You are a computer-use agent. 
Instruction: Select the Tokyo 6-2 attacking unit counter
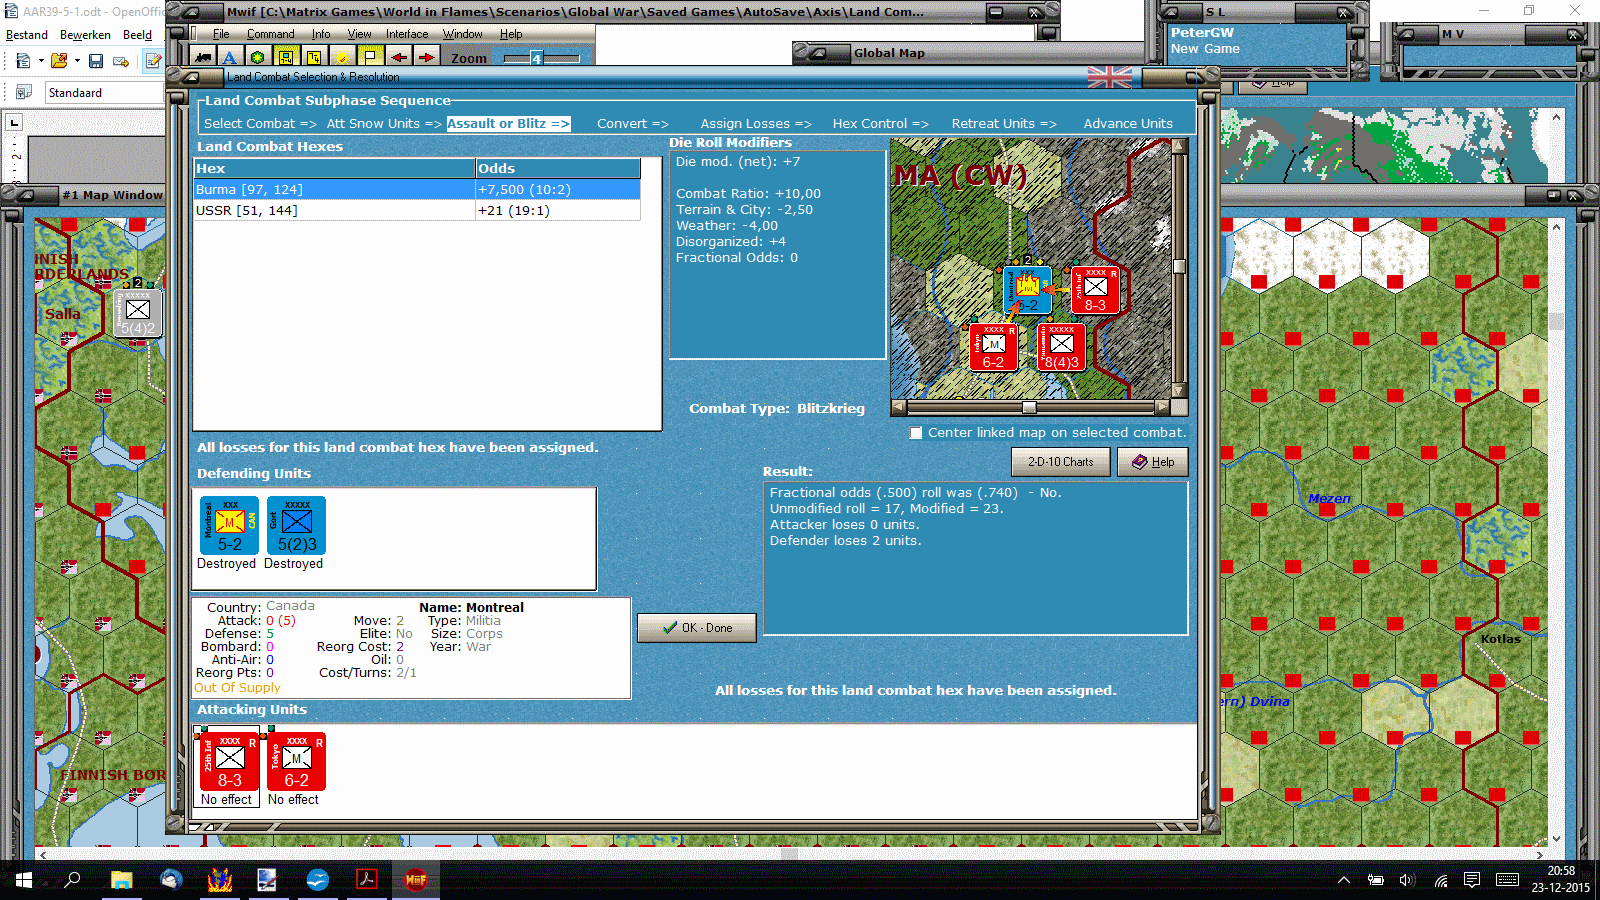[297, 762]
